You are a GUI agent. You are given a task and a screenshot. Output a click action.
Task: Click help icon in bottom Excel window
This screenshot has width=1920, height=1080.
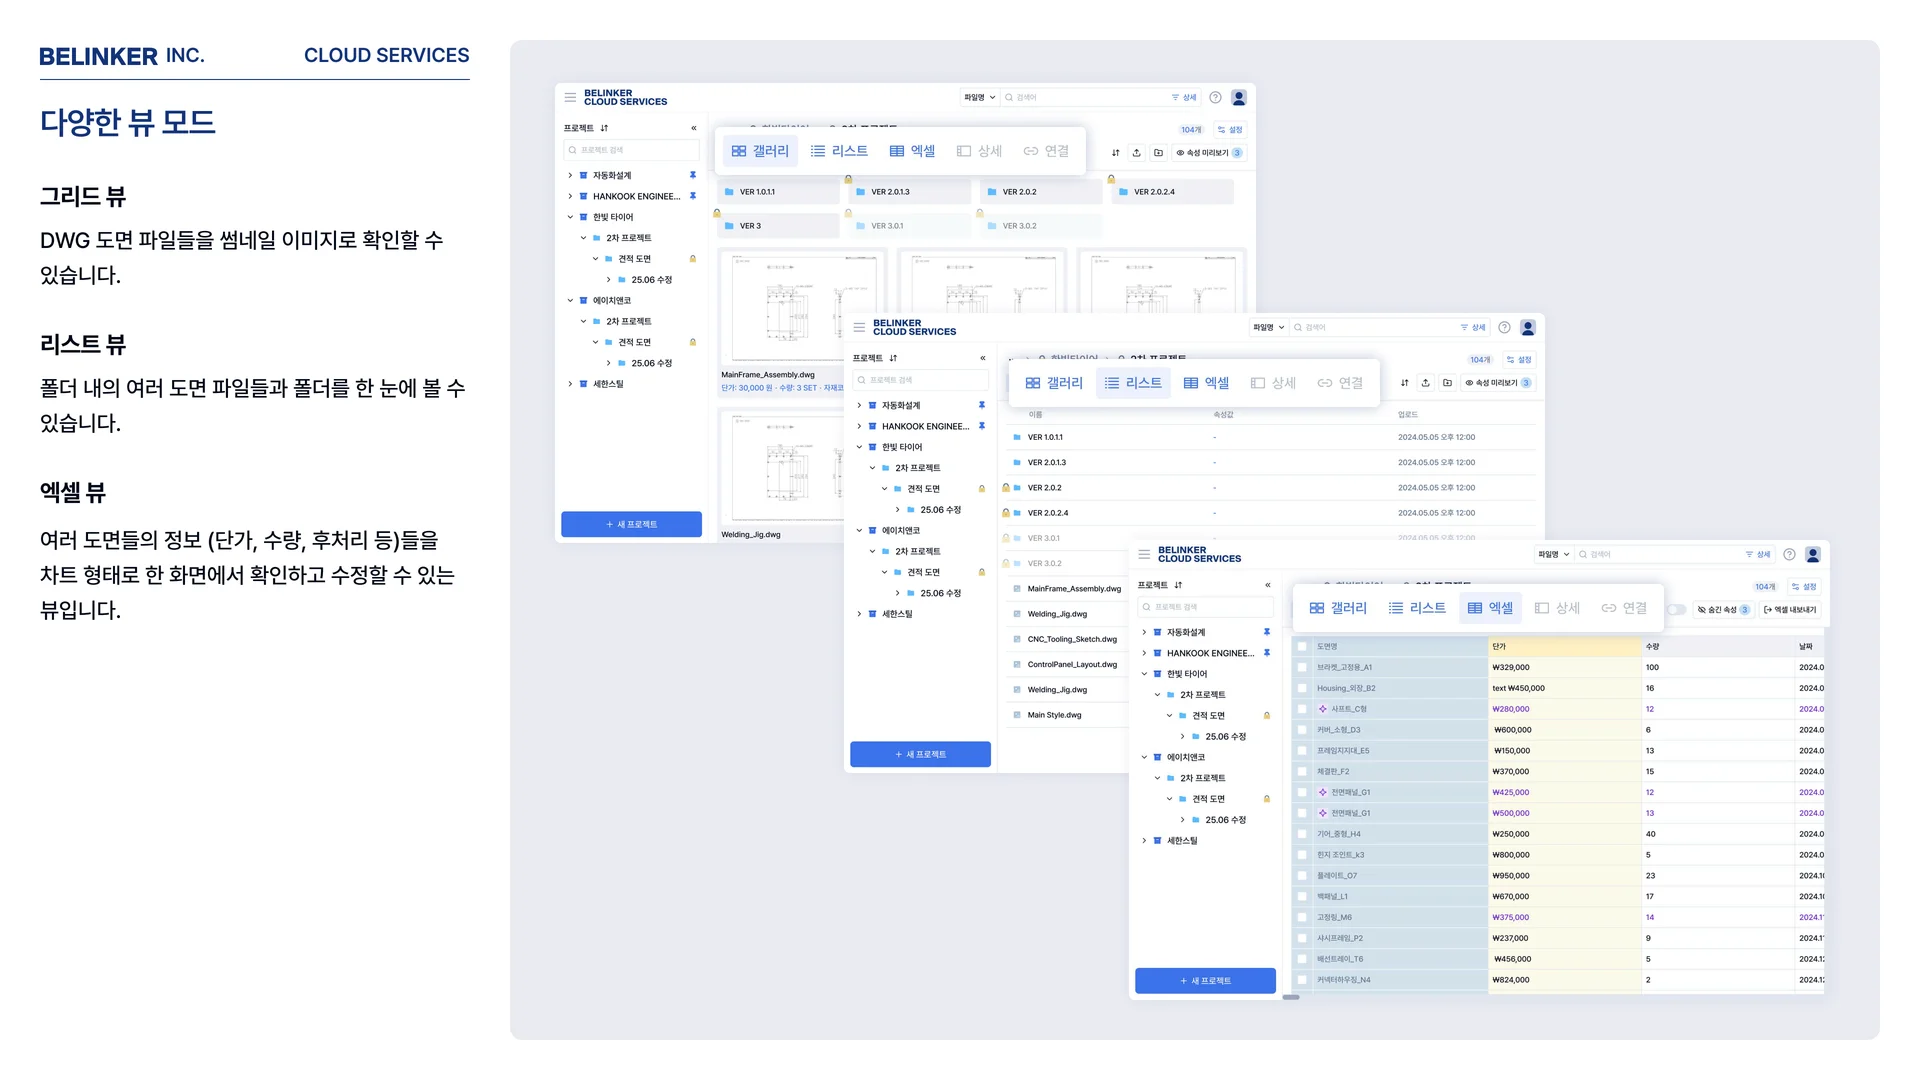coord(1789,554)
